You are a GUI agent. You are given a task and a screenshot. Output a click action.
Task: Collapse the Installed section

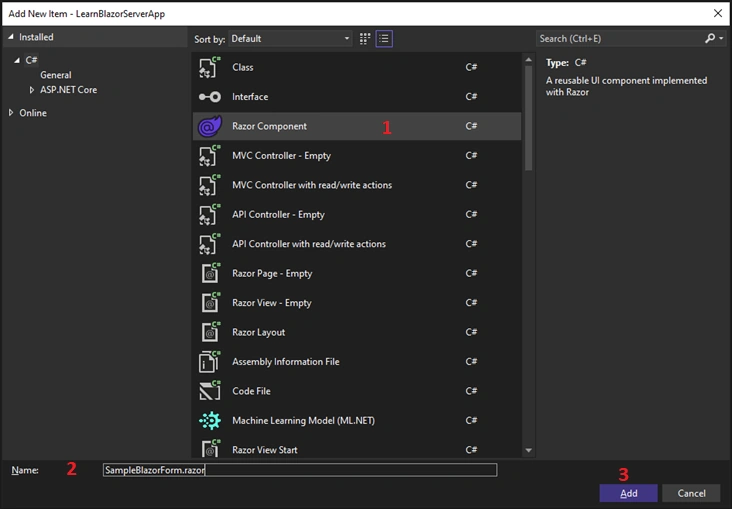pyautogui.click(x=11, y=37)
